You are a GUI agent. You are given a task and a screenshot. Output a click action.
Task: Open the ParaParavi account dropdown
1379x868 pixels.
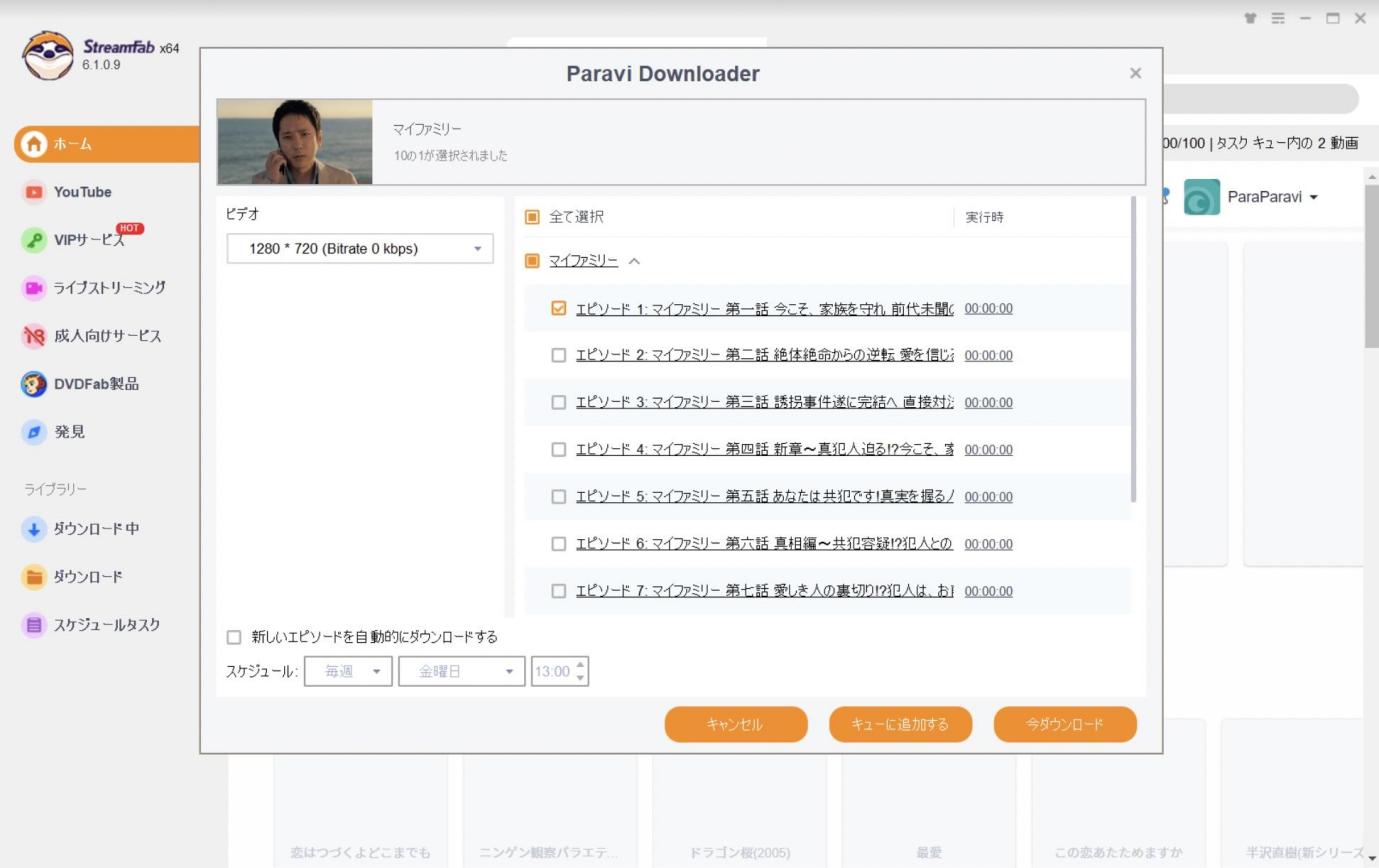1272,197
